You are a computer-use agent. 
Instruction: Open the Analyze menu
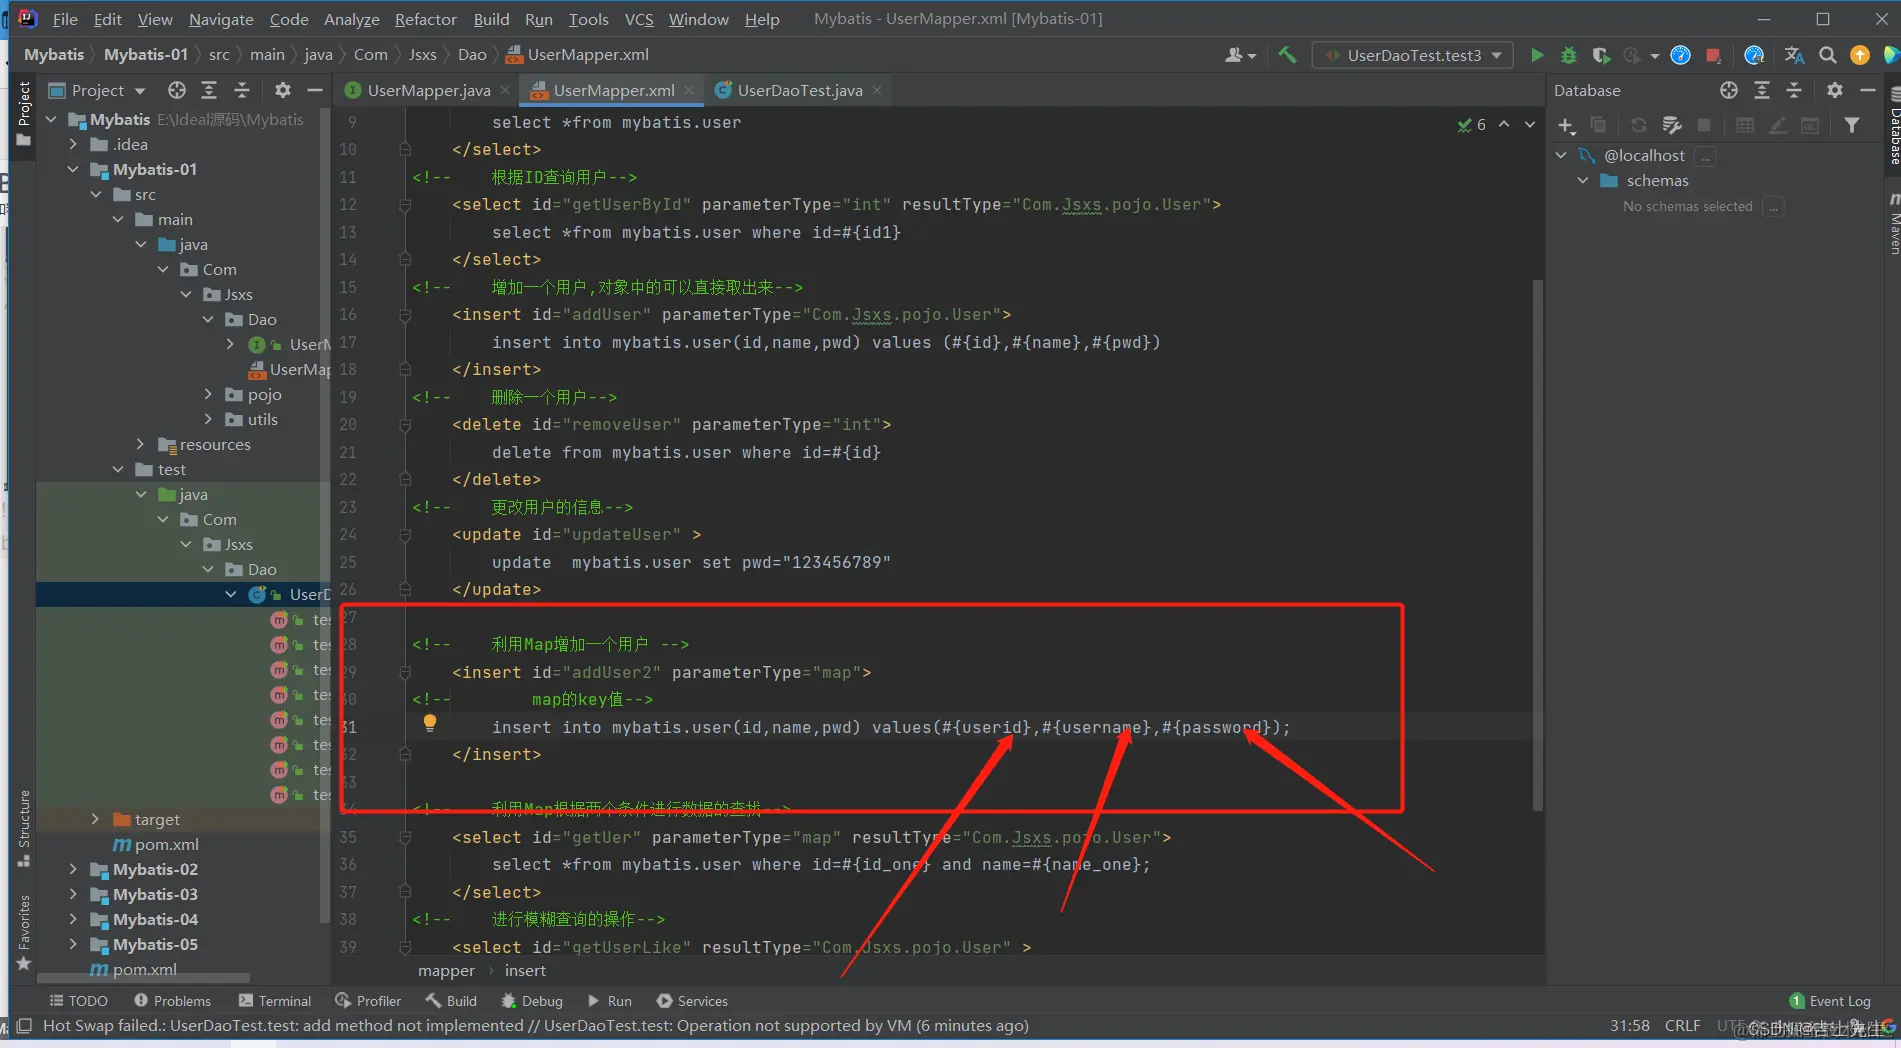coord(351,19)
